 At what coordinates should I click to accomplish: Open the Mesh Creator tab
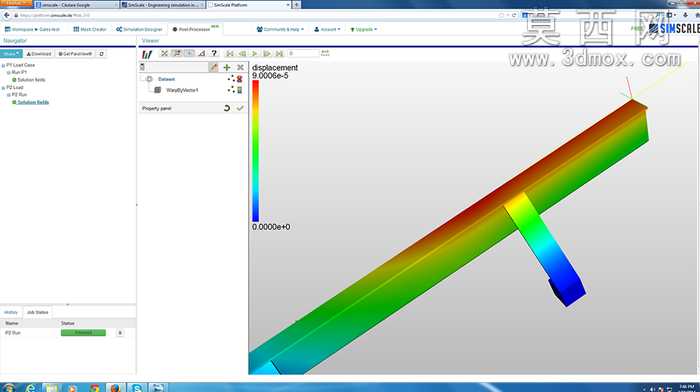coord(90,29)
